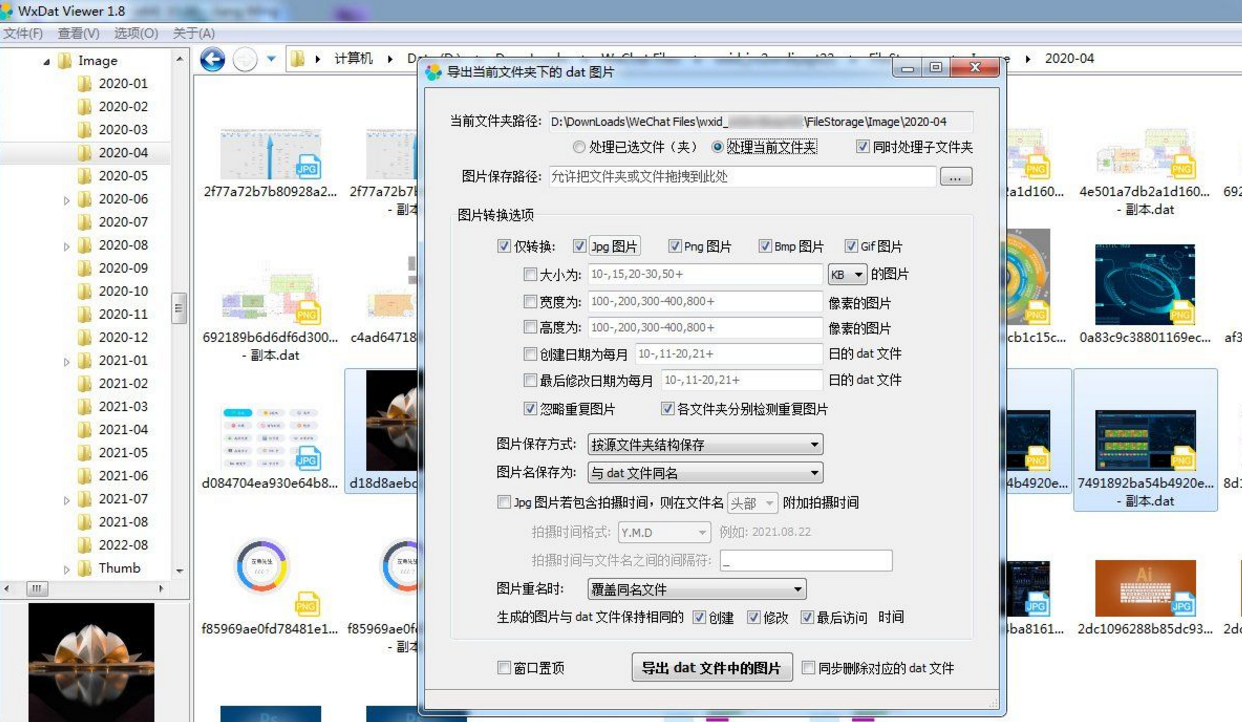Image resolution: width=1242 pixels, height=722 pixels.
Task: Open the KB size unit dropdown
Action: (847, 274)
